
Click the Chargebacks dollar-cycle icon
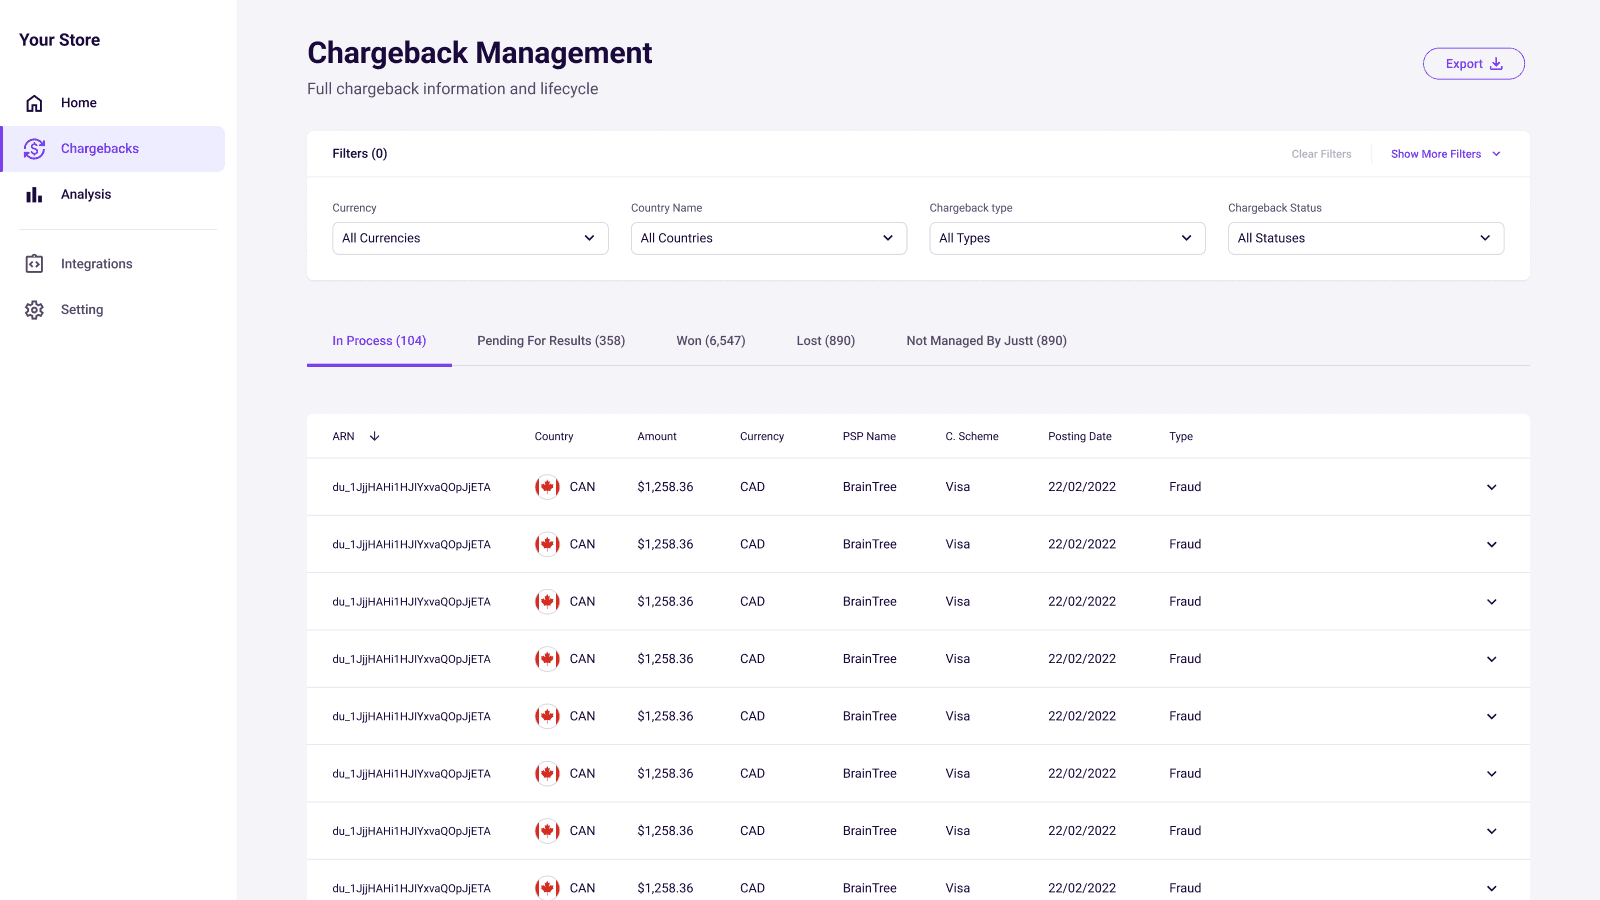[x=34, y=149]
